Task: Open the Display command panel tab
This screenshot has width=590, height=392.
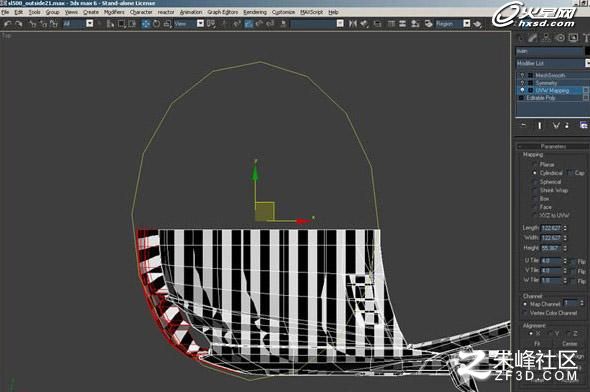Action: coord(573,37)
